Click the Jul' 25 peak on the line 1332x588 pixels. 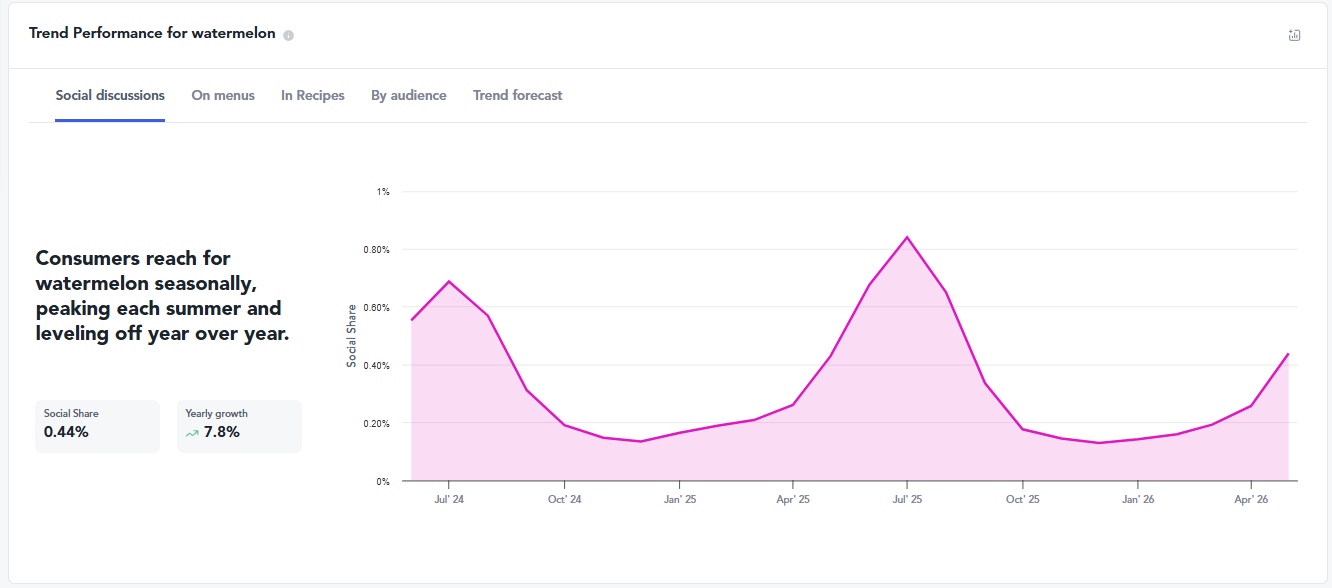(907, 237)
